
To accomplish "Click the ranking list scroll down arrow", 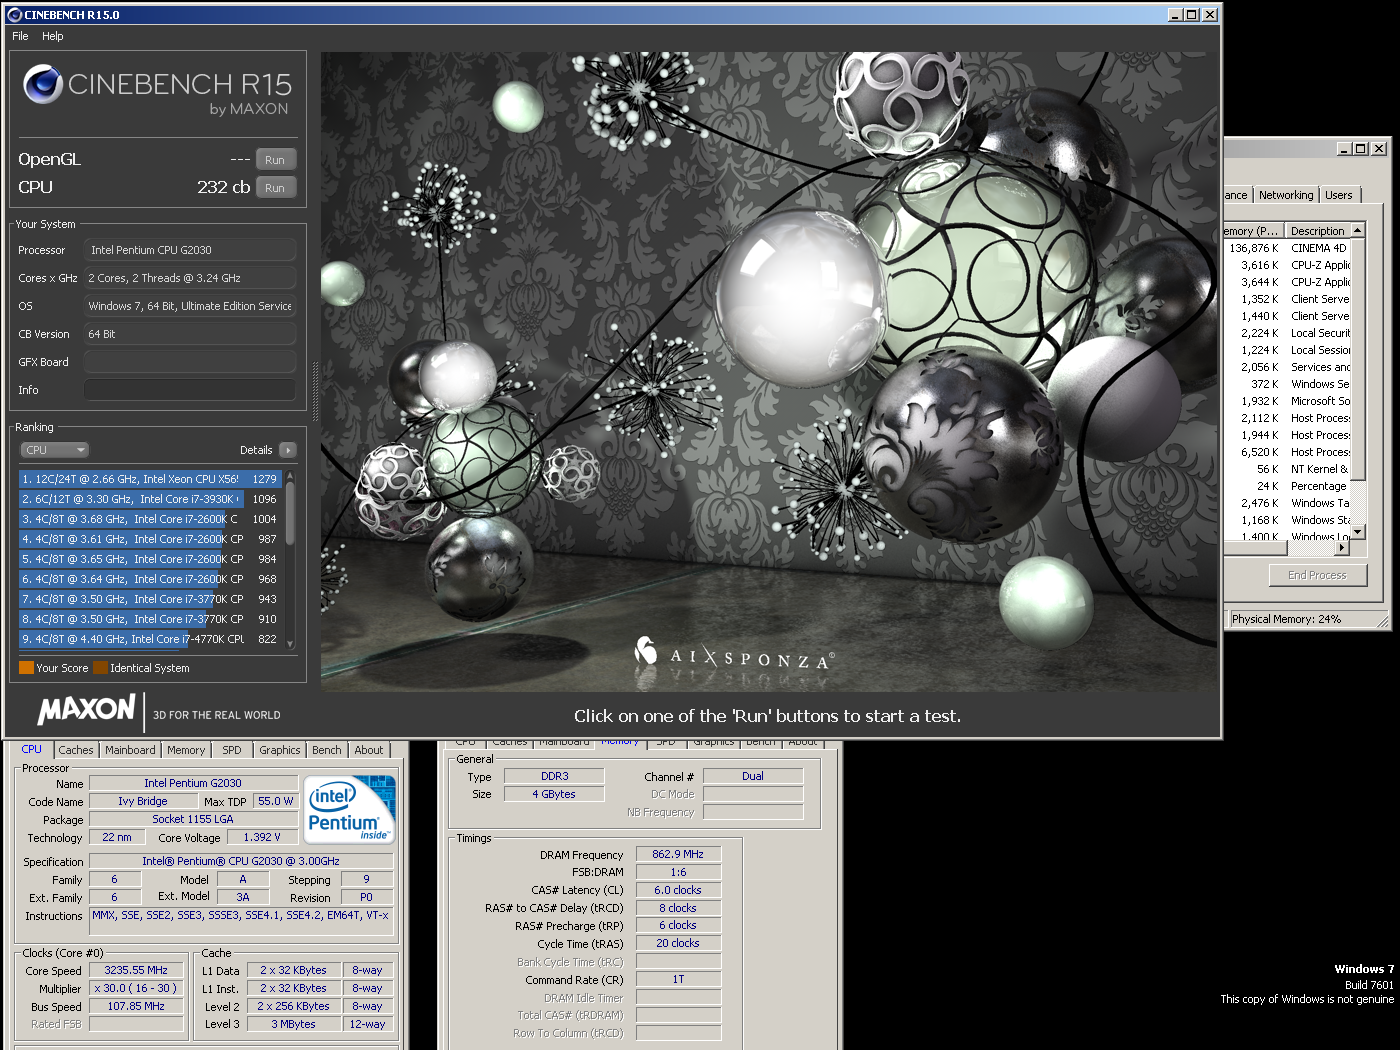I will (x=290, y=644).
